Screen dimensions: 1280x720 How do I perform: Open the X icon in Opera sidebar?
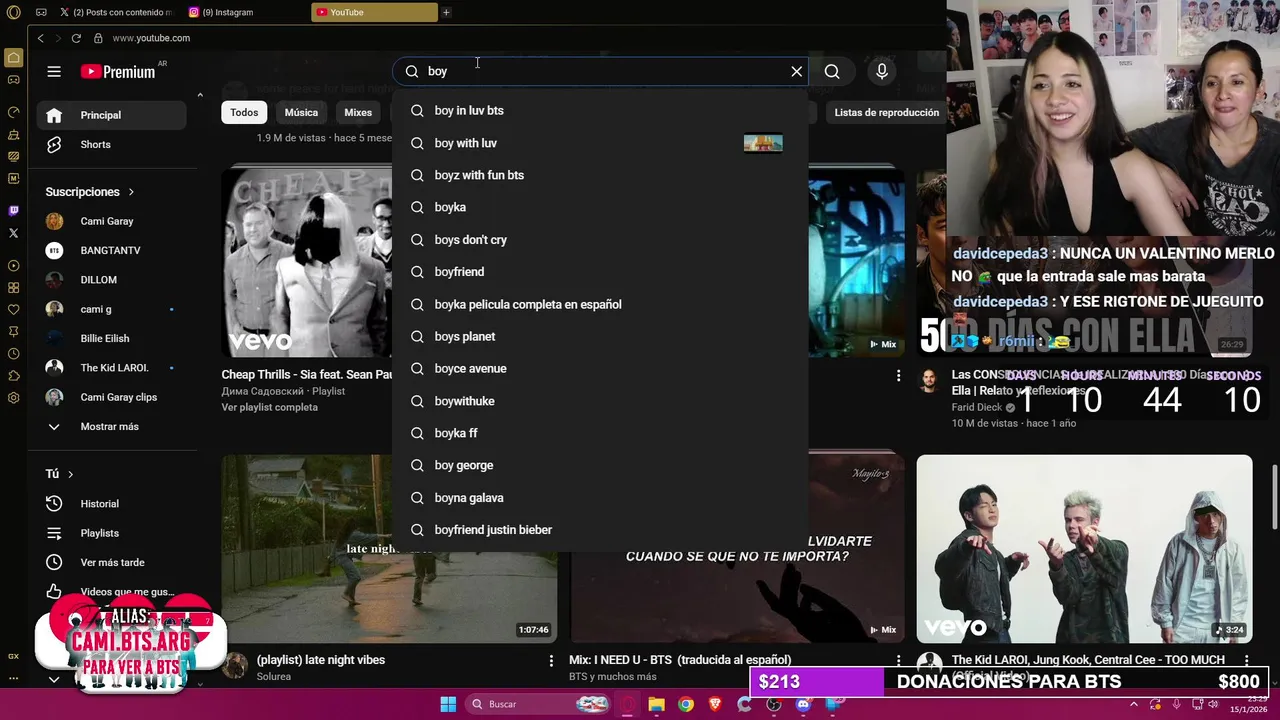click(x=13, y=233)
